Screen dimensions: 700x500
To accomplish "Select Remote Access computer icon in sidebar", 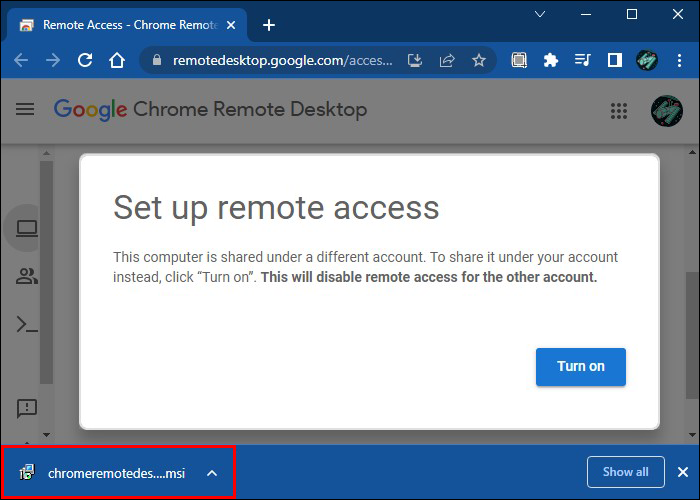I will coord(27,229).
